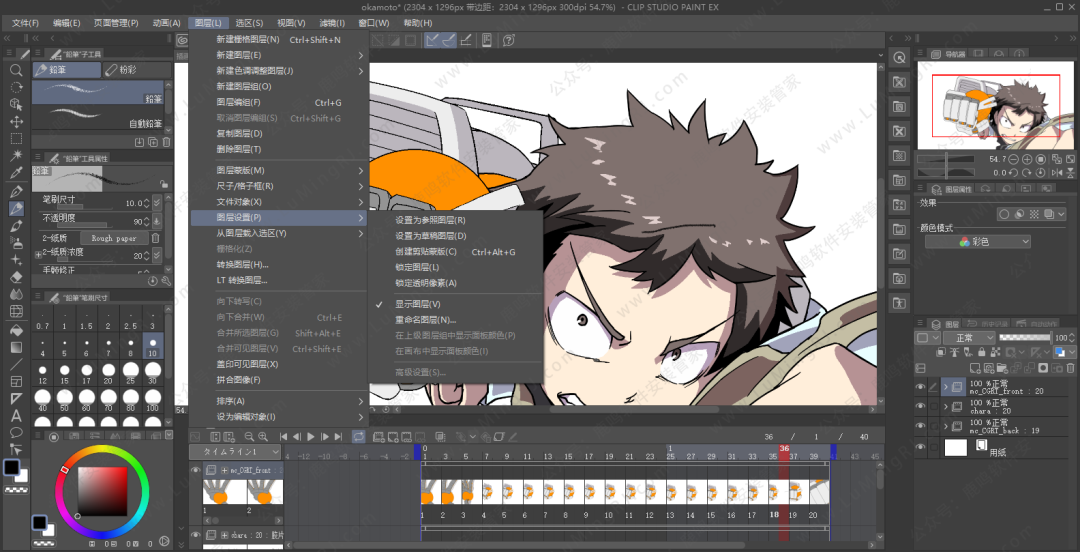This screenshot has width=1080, height=552.
Task: Select brush size 30
Action: [x=152, y=372]
